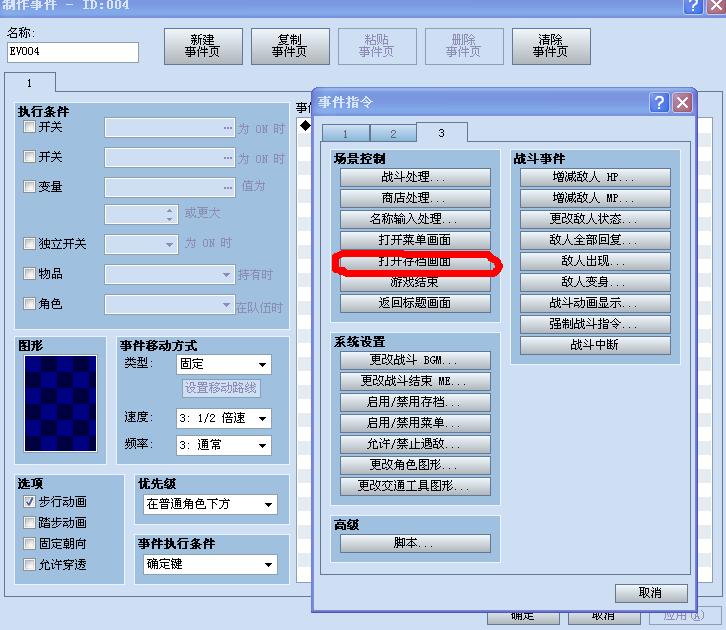Image resolution: width=726 pixels, height=630 pixels.
Task: Click the 清除事件页 button
Action: [x=551, y=46]
